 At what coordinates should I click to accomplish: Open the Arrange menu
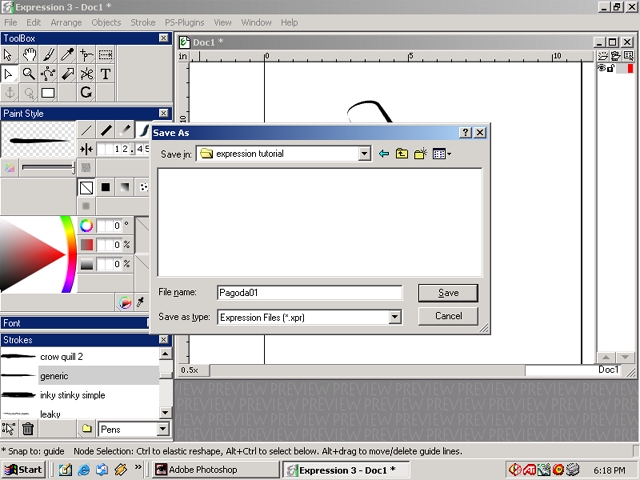click(x=66, y=22)
